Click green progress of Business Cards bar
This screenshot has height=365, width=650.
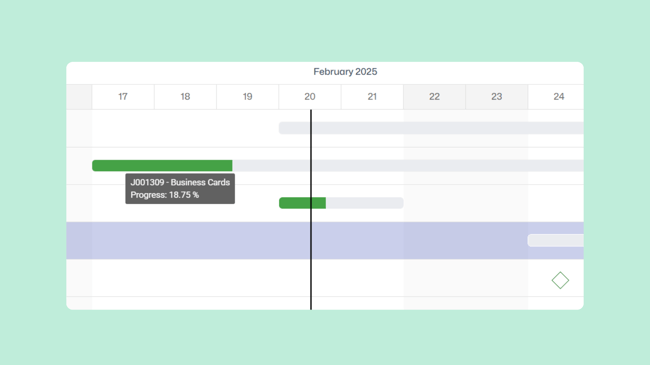[162, 165]
